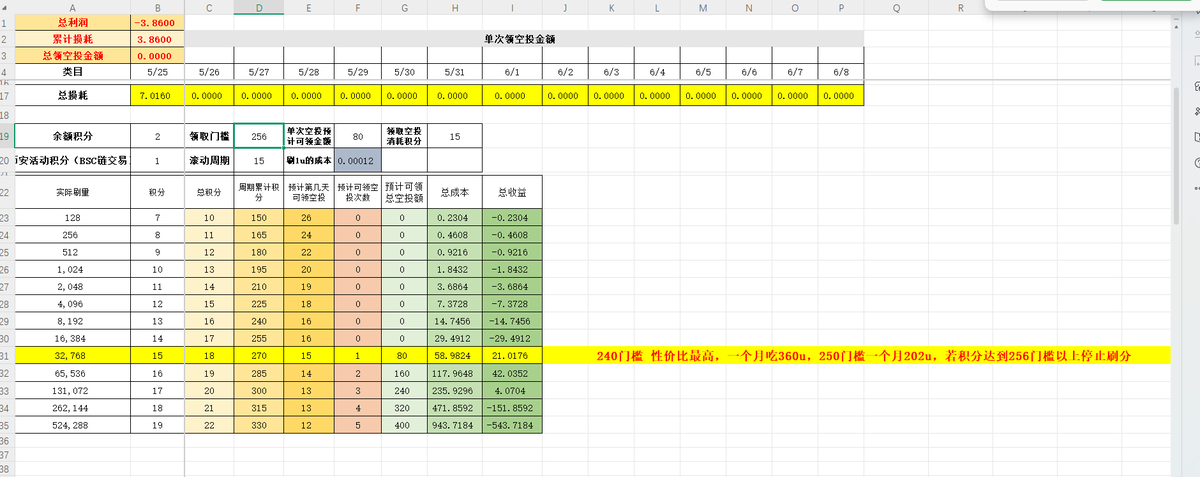Image resolution: width=1200 pixels, height=477 pixels.
Task: Click the 5/31 date cell
Action: pos(455,72)
